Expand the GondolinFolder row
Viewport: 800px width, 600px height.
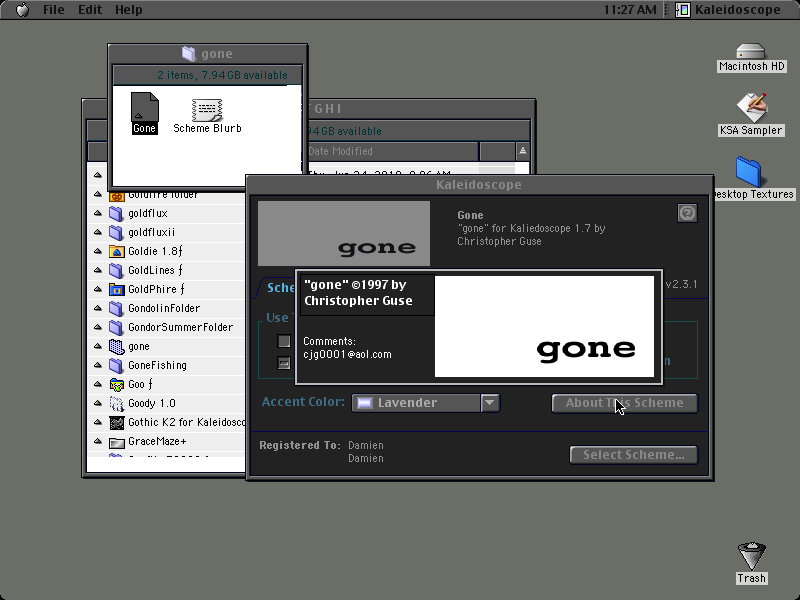click(x=98, y=308)
